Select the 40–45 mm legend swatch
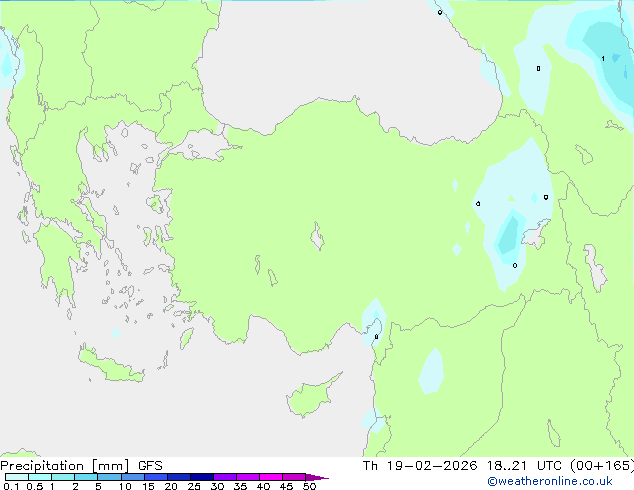634x490 pixels. coord(271,477)
